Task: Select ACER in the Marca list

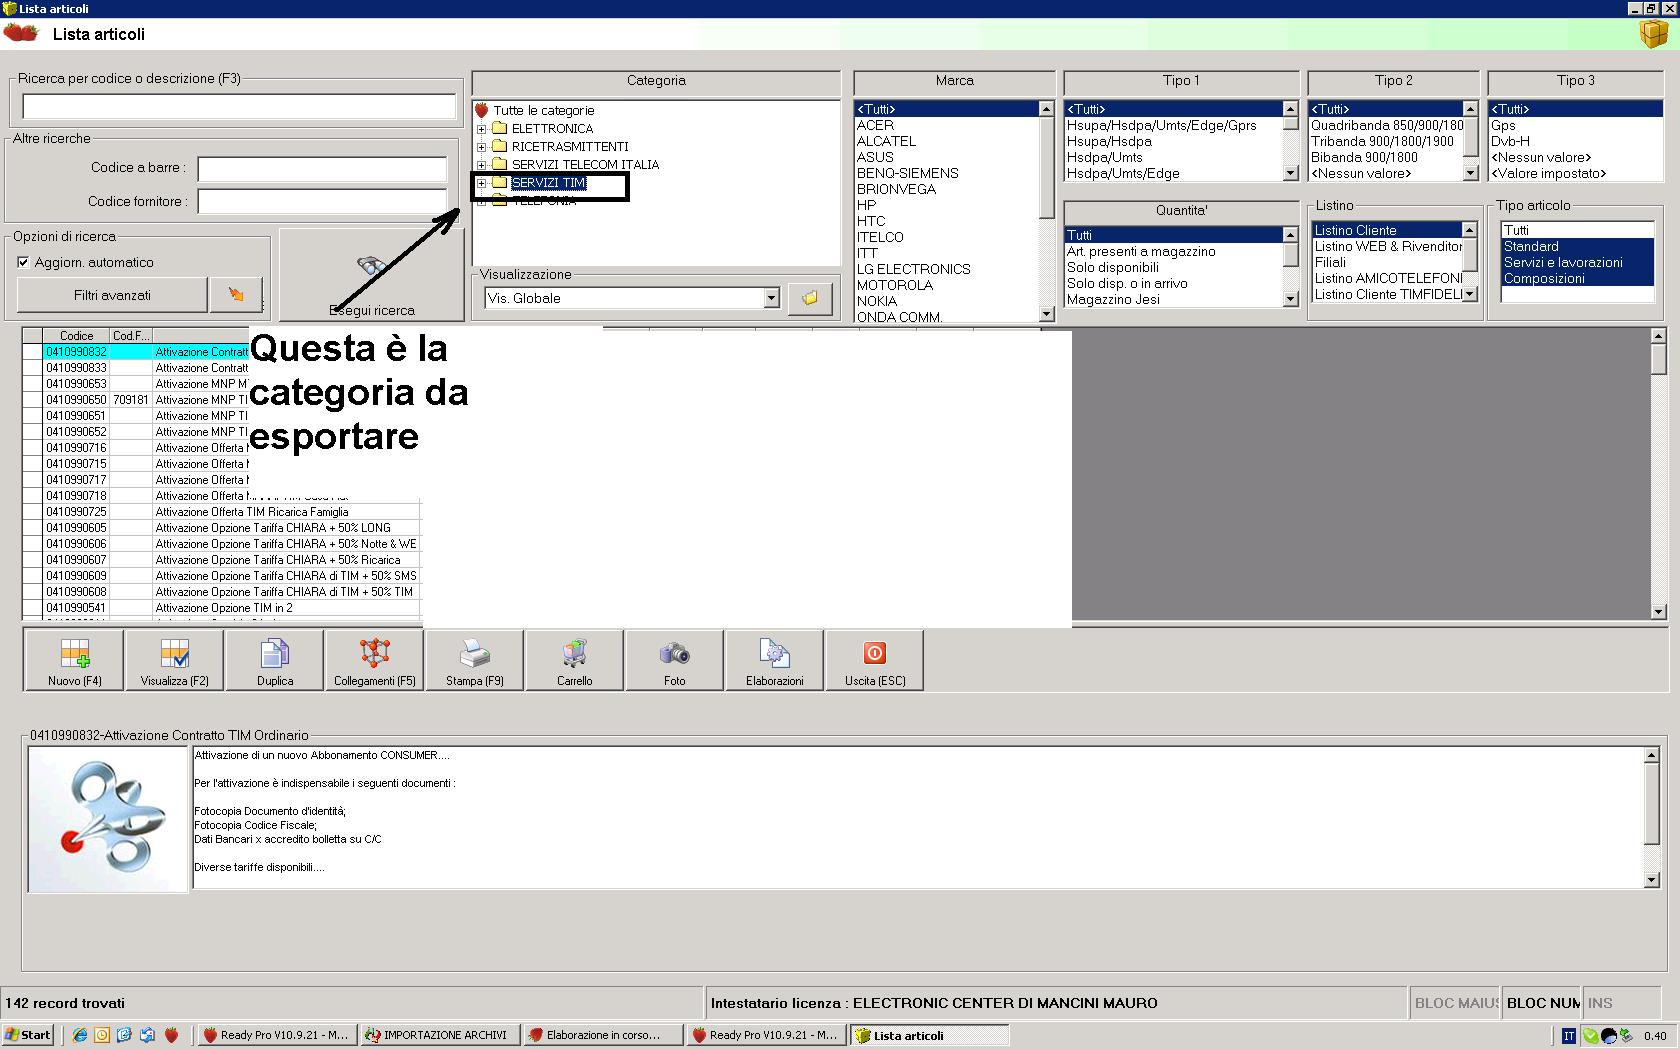Action: 875,125
